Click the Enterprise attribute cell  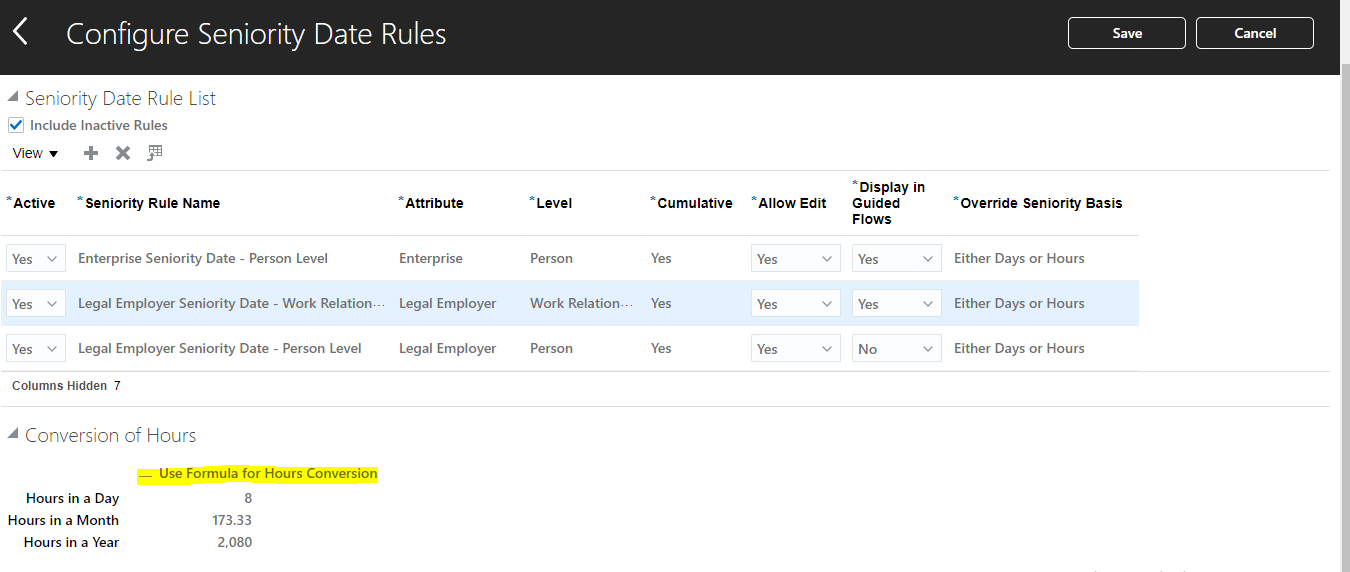pos(431,258)
